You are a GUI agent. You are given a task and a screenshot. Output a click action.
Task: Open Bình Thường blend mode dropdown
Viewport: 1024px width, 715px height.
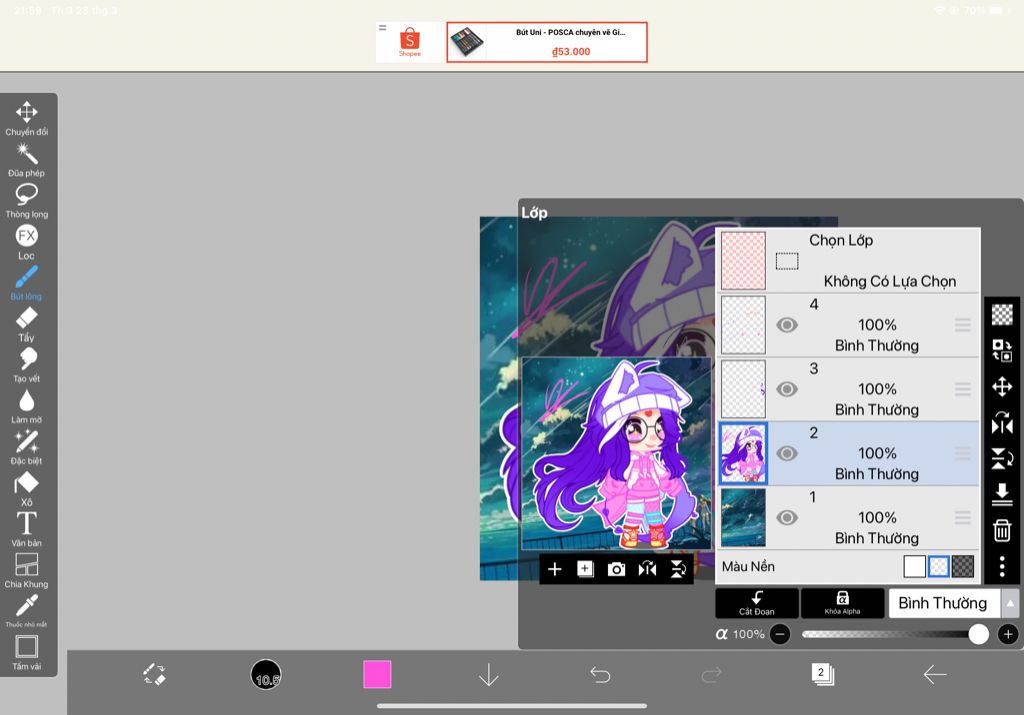tap(943, 603)
